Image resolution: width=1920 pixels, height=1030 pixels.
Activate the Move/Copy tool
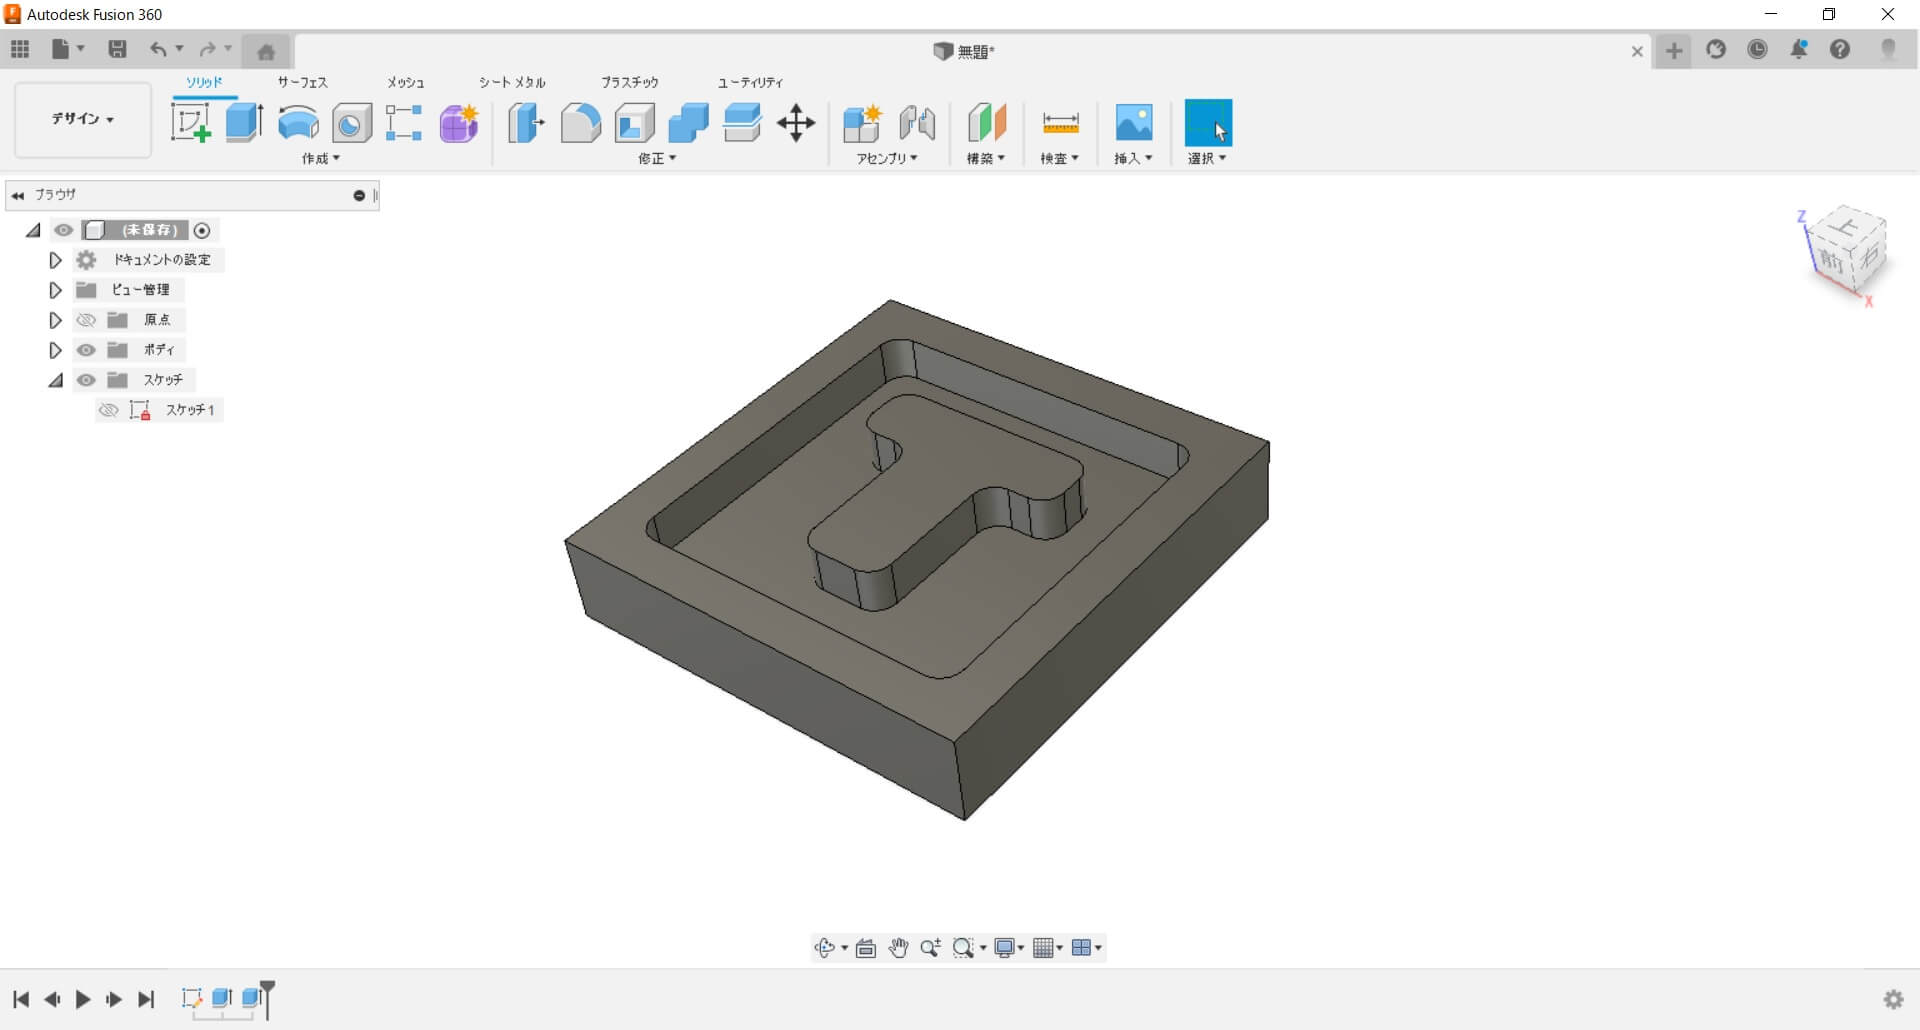(796, 123)
